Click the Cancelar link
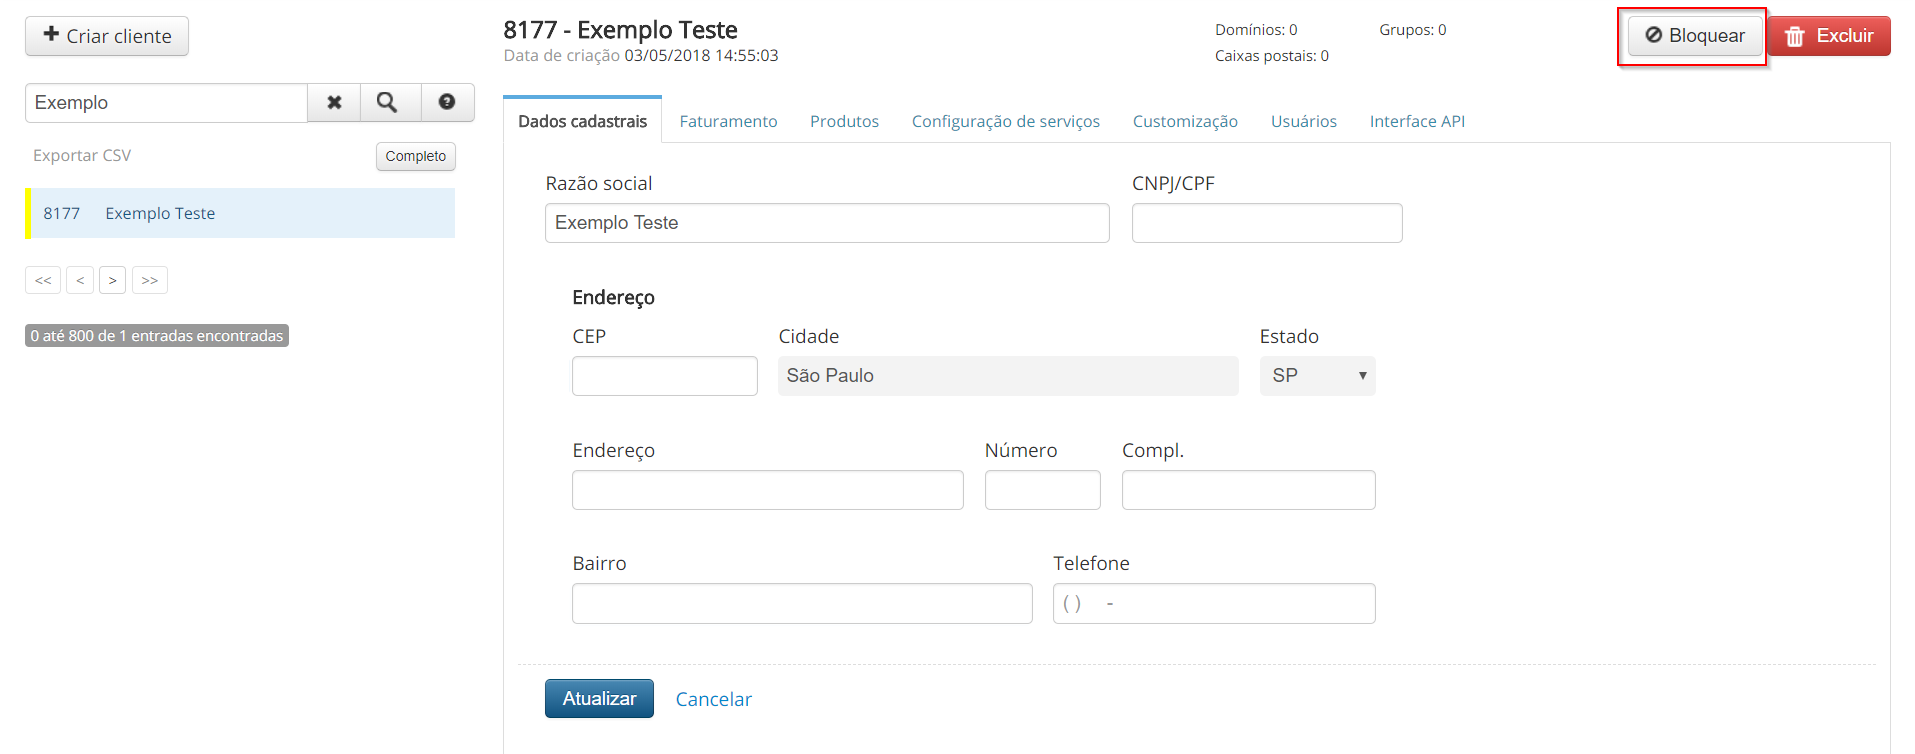The image size is (1915, 754). tap(714, 699)
